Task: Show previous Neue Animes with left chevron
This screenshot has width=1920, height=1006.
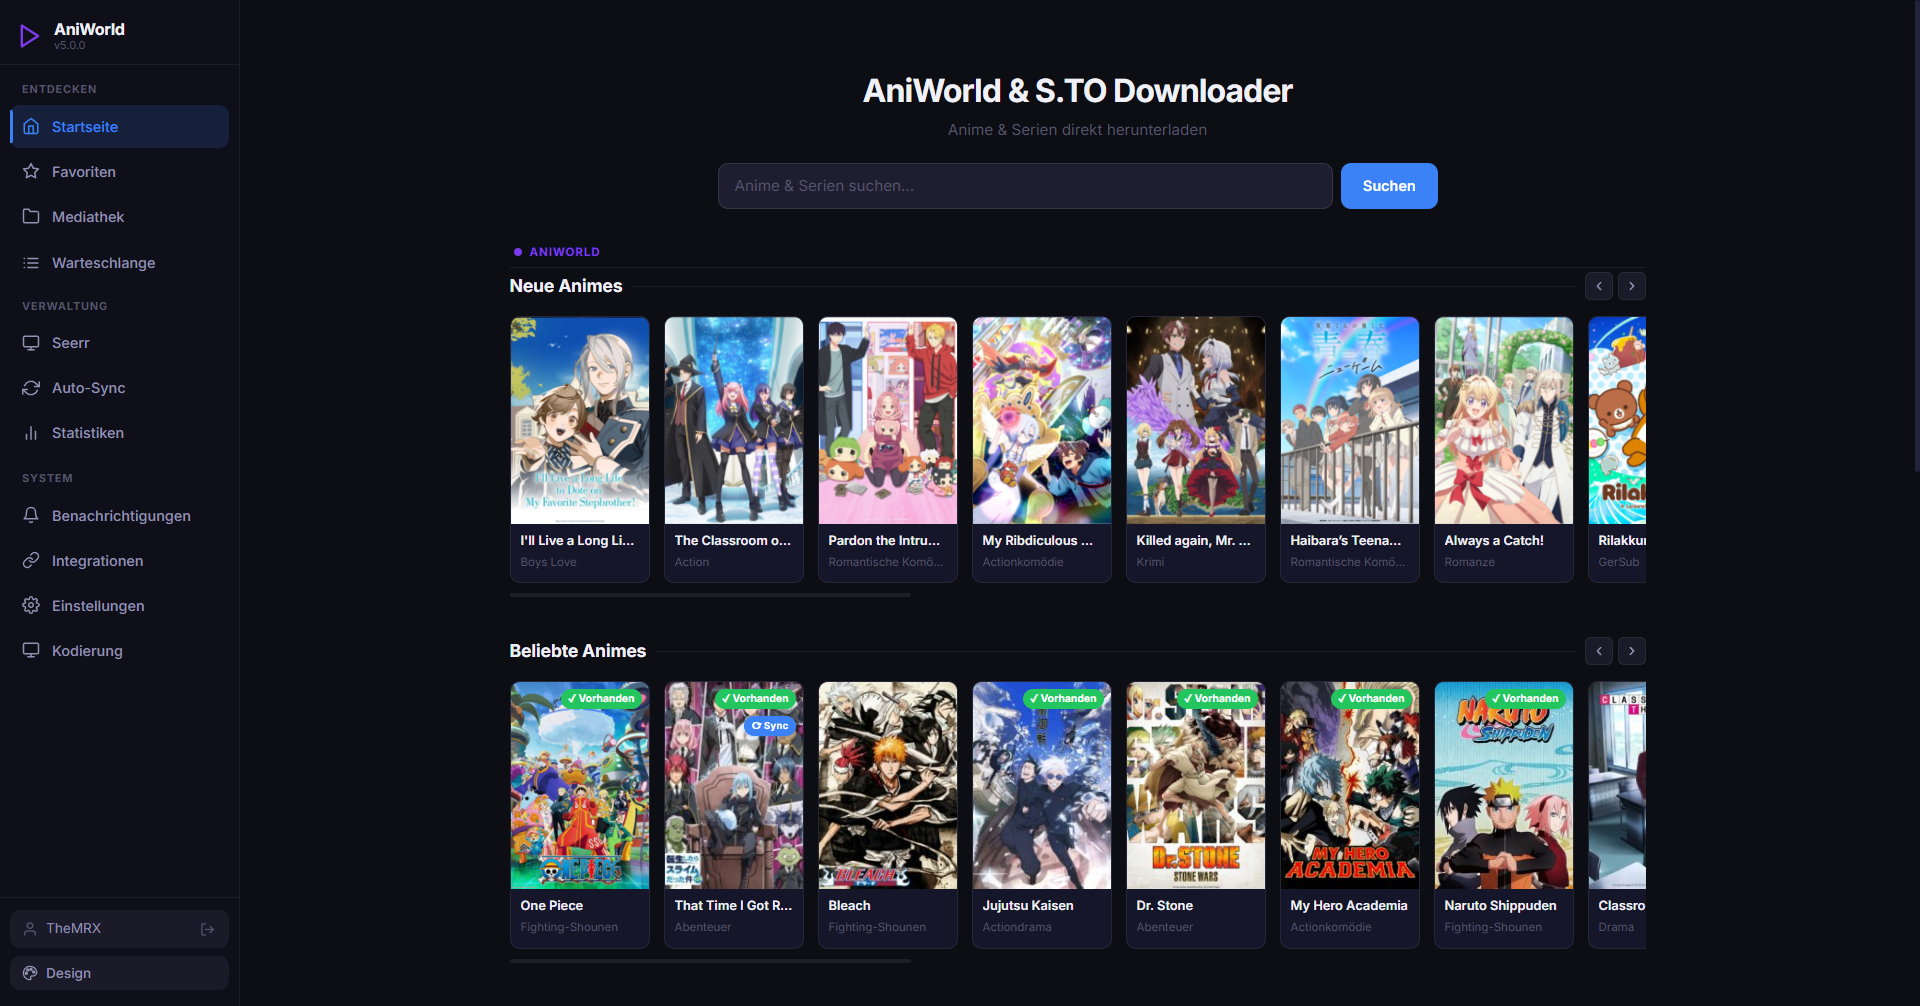Action: tap(1599, 286)
